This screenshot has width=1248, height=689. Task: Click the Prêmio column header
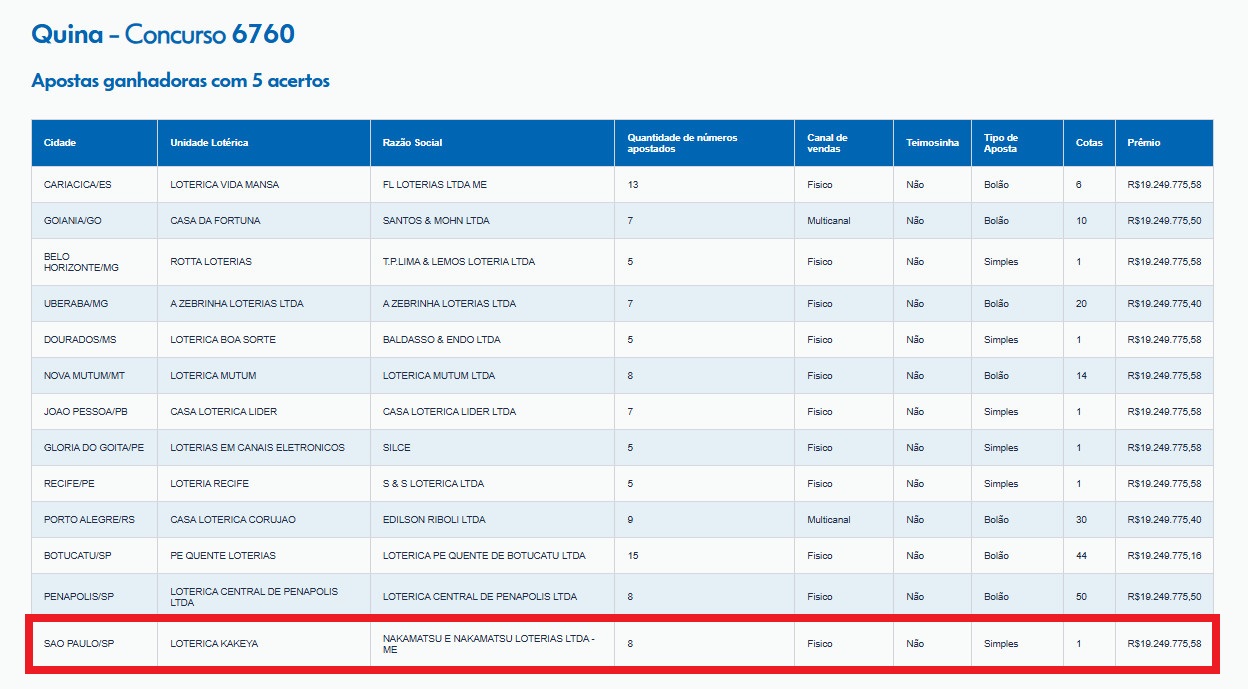pyautogui.click(x=1144, y=143)
